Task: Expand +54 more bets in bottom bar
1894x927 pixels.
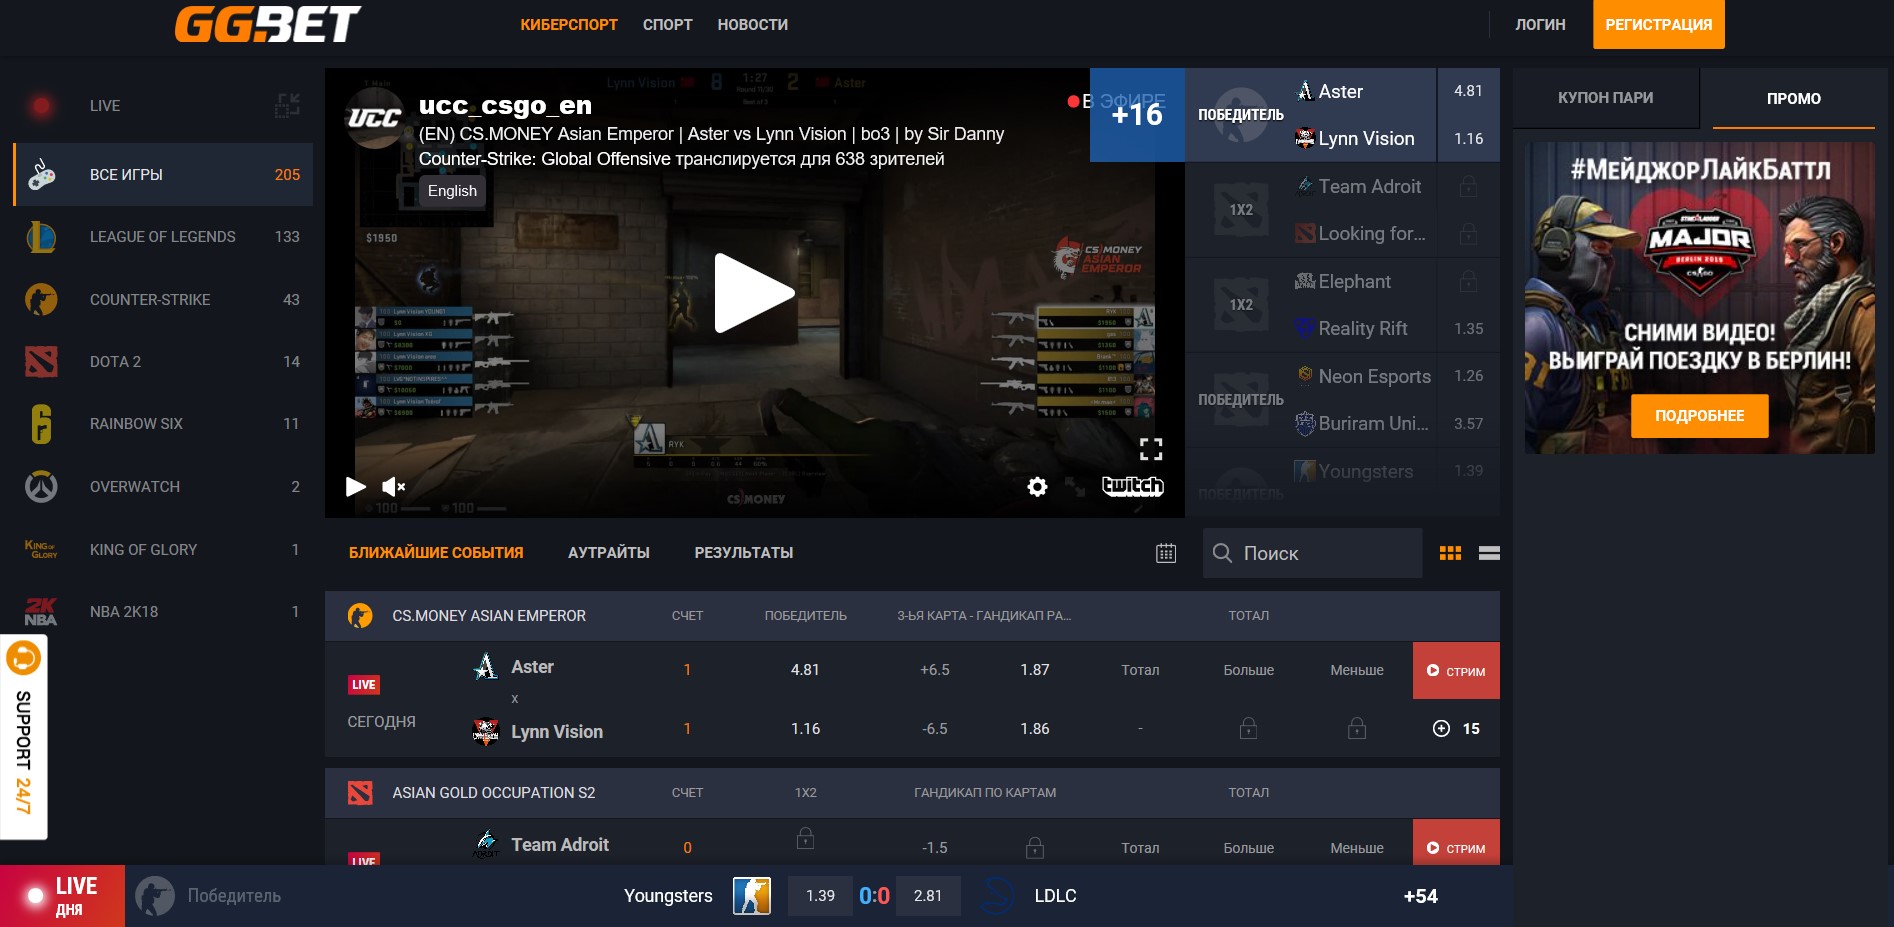Action: coord(1420,896)
